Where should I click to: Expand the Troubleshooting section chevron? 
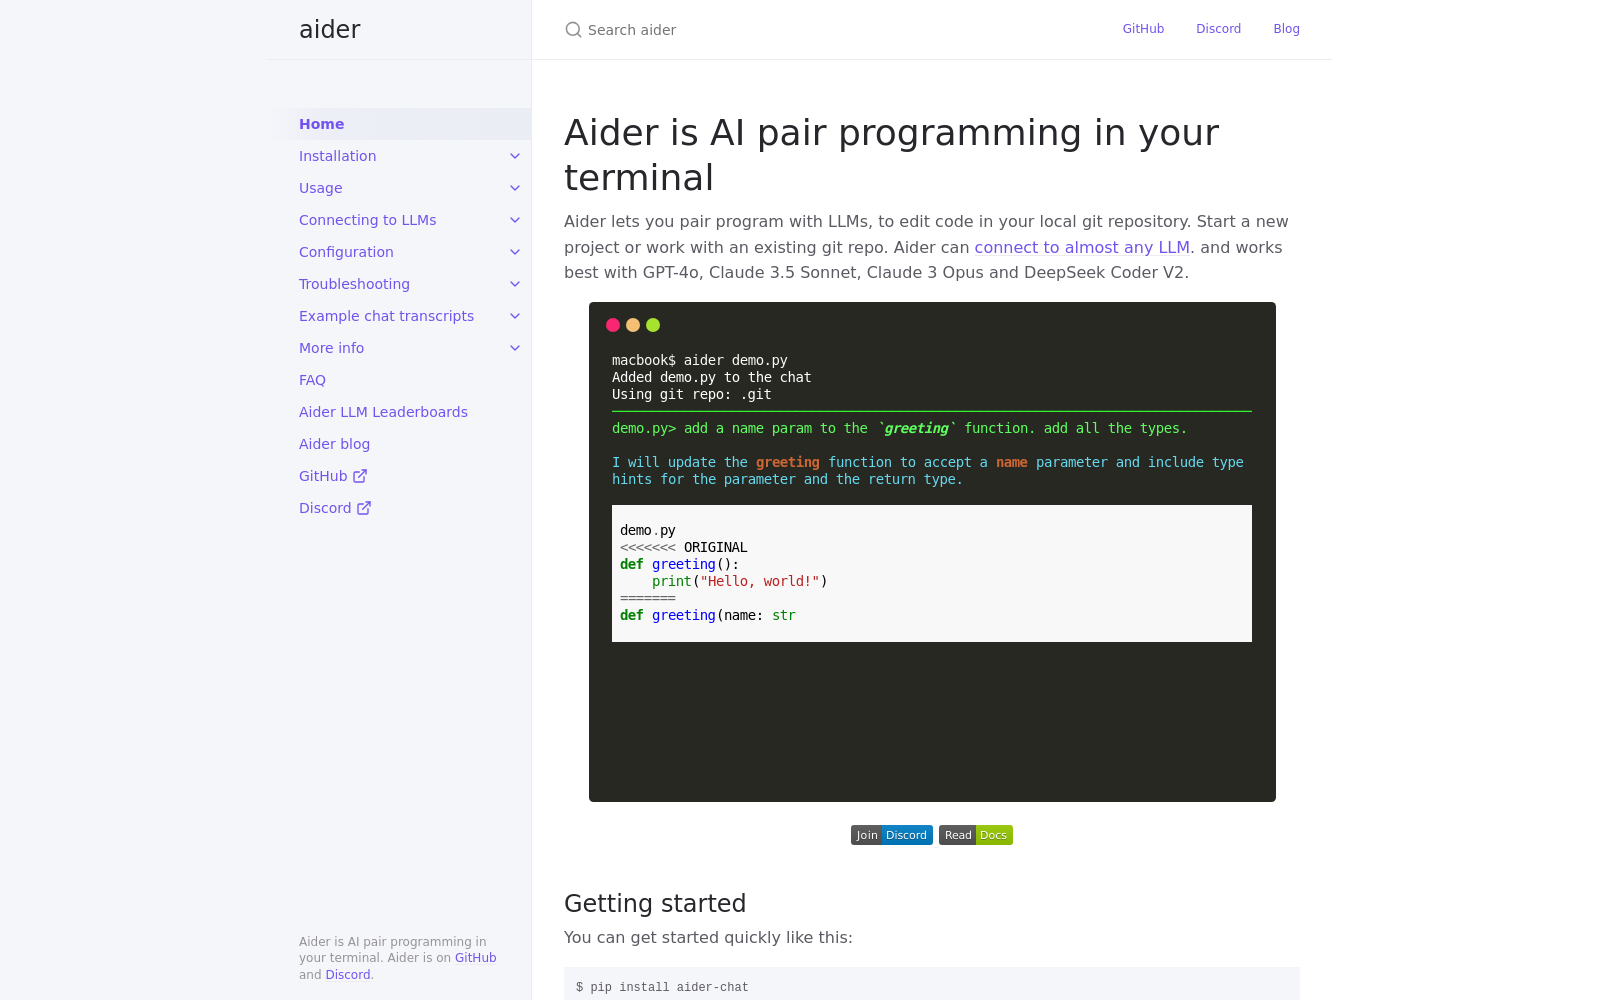pos(515,284)
